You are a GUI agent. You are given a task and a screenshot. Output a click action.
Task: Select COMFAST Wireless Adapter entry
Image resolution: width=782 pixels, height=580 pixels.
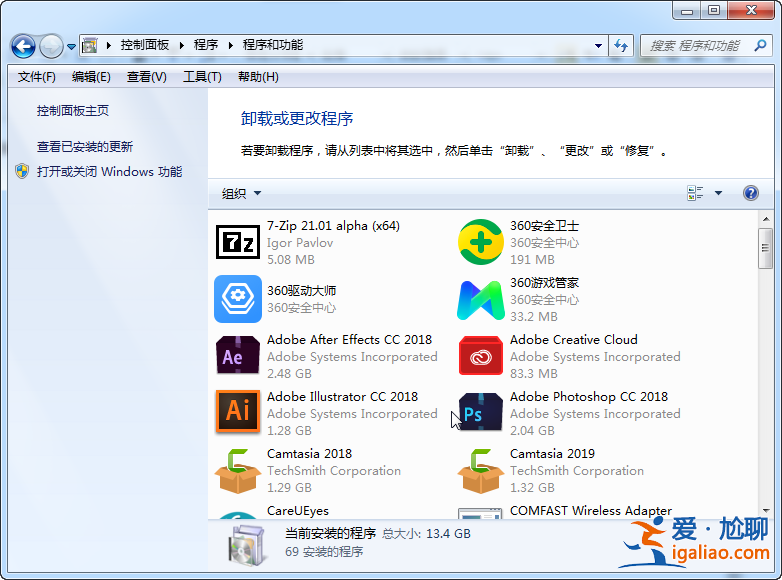tap(590, 511)
